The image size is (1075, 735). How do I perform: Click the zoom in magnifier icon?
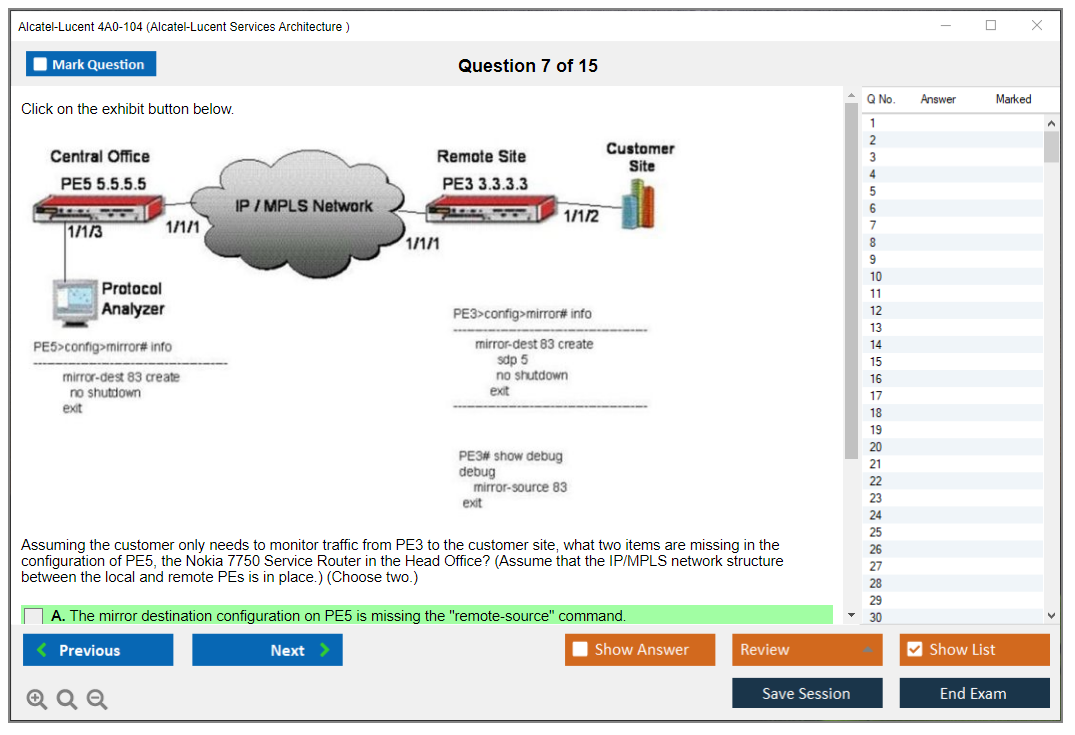(37, 700)
